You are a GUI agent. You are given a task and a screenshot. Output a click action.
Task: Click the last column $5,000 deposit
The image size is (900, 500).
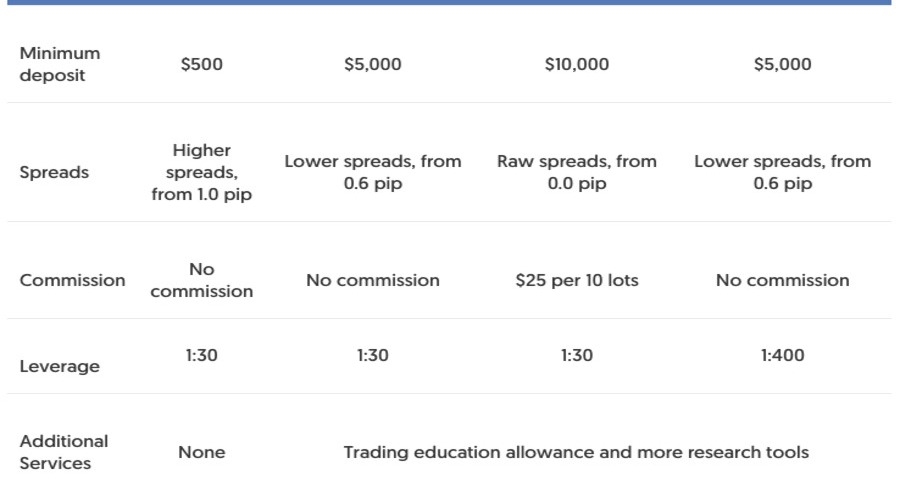tap(782, 65)
